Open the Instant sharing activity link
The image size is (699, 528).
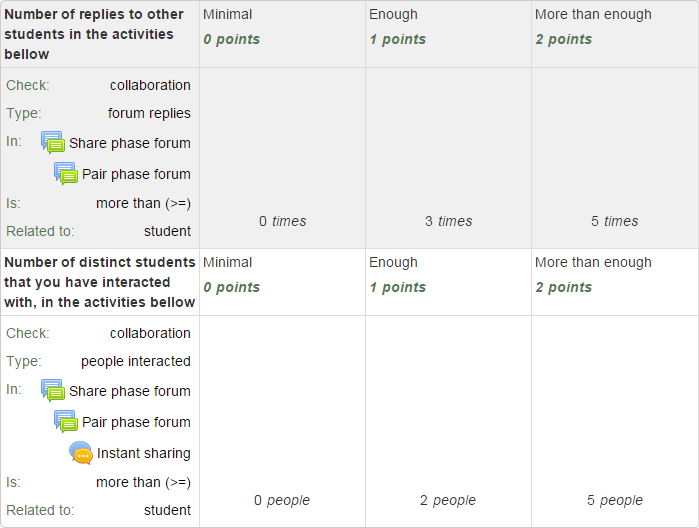pyautogui.click(x=144, y=453)
